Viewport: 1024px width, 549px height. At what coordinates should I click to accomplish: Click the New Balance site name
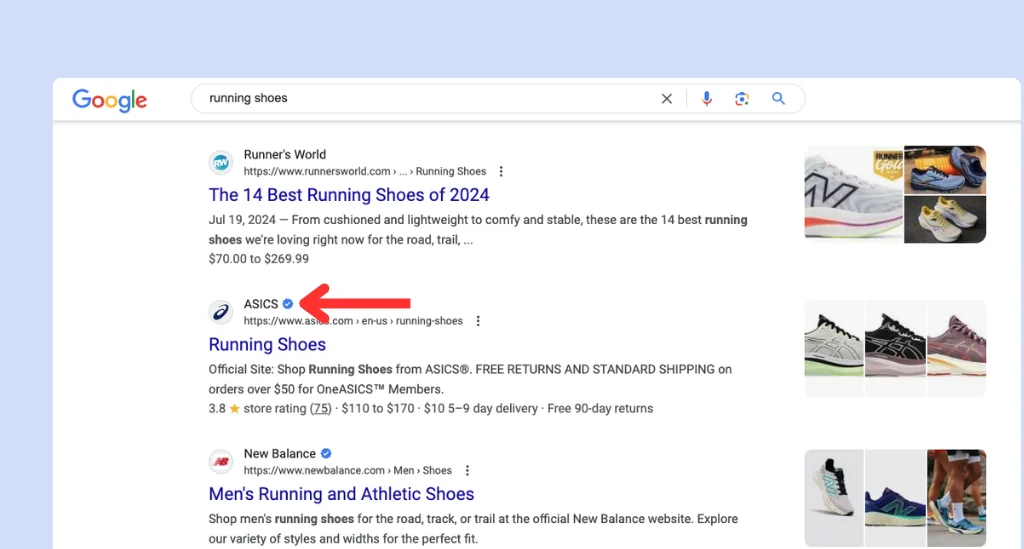click(x=280, y=453)
